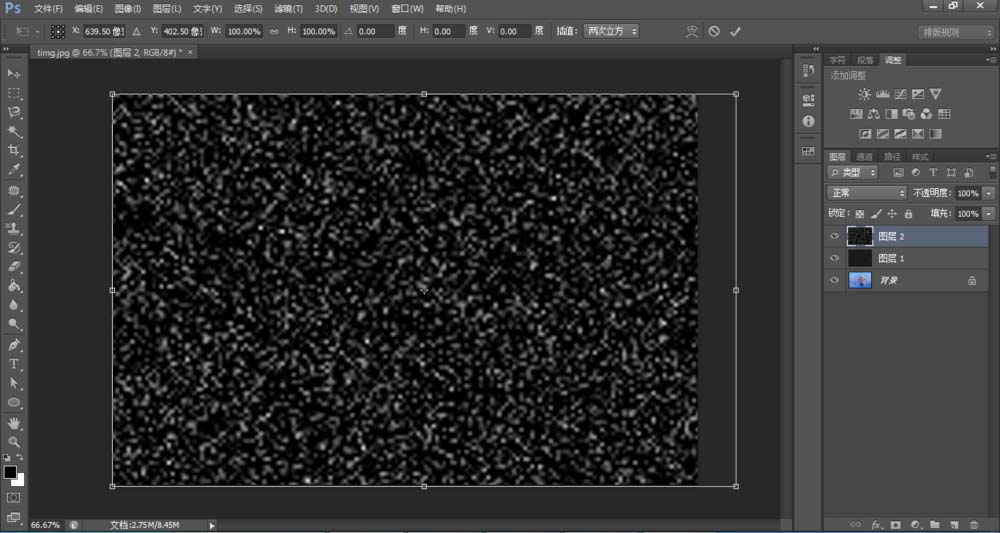The image size is (1000, 533).
Task: Click the foreground black color swatch
Action: pyautogui.click(x=10, y=471)
